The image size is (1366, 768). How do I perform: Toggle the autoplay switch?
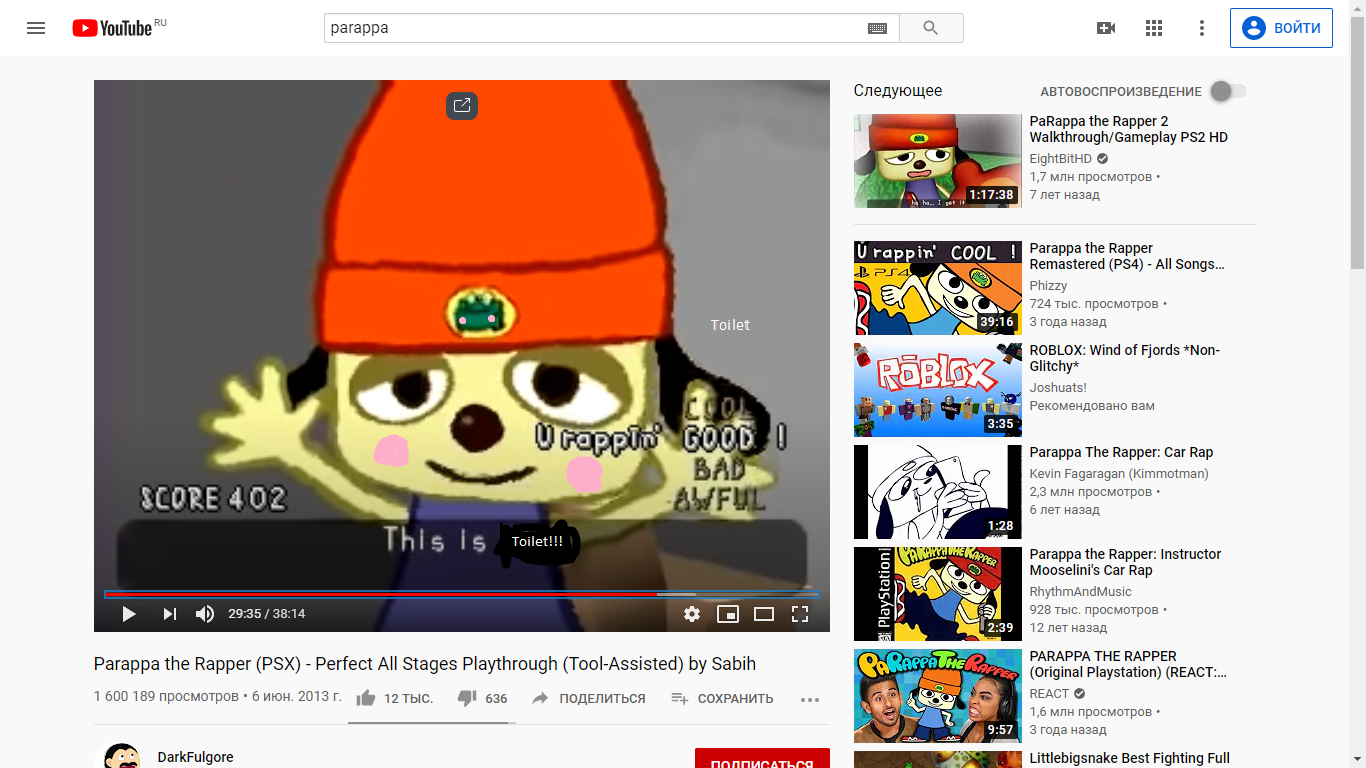(1228, 91)
